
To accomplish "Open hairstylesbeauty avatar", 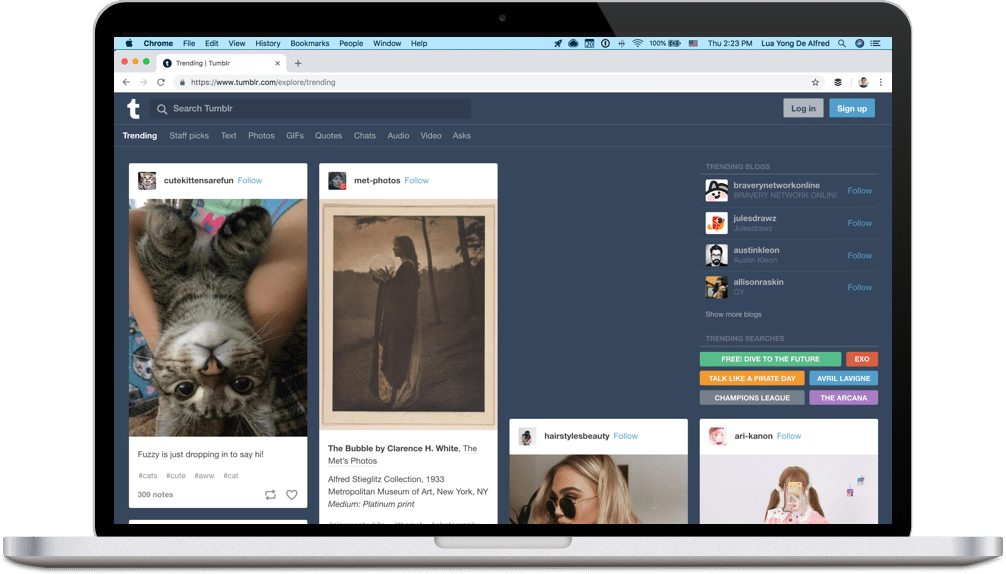I will (x=527, y=437).
